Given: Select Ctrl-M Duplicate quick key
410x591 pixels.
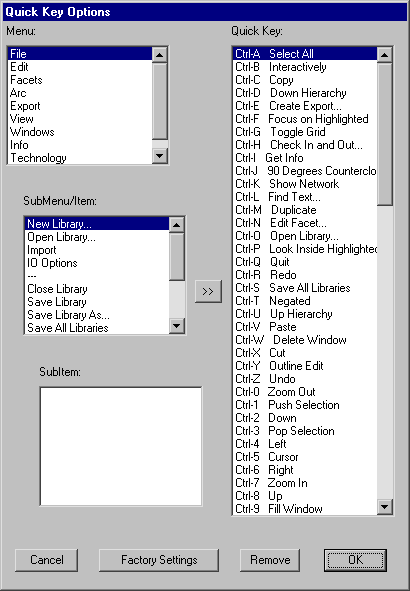Looking at the screenshot, I should (305, 210).
